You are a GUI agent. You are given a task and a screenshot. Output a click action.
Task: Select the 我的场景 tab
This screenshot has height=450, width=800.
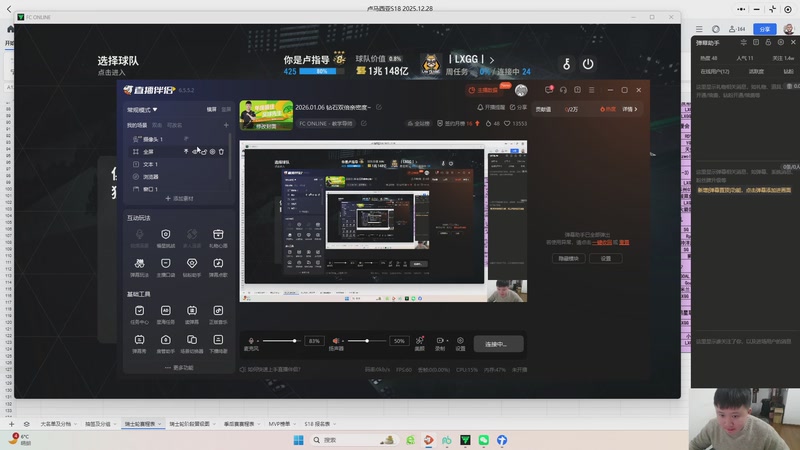137,125
